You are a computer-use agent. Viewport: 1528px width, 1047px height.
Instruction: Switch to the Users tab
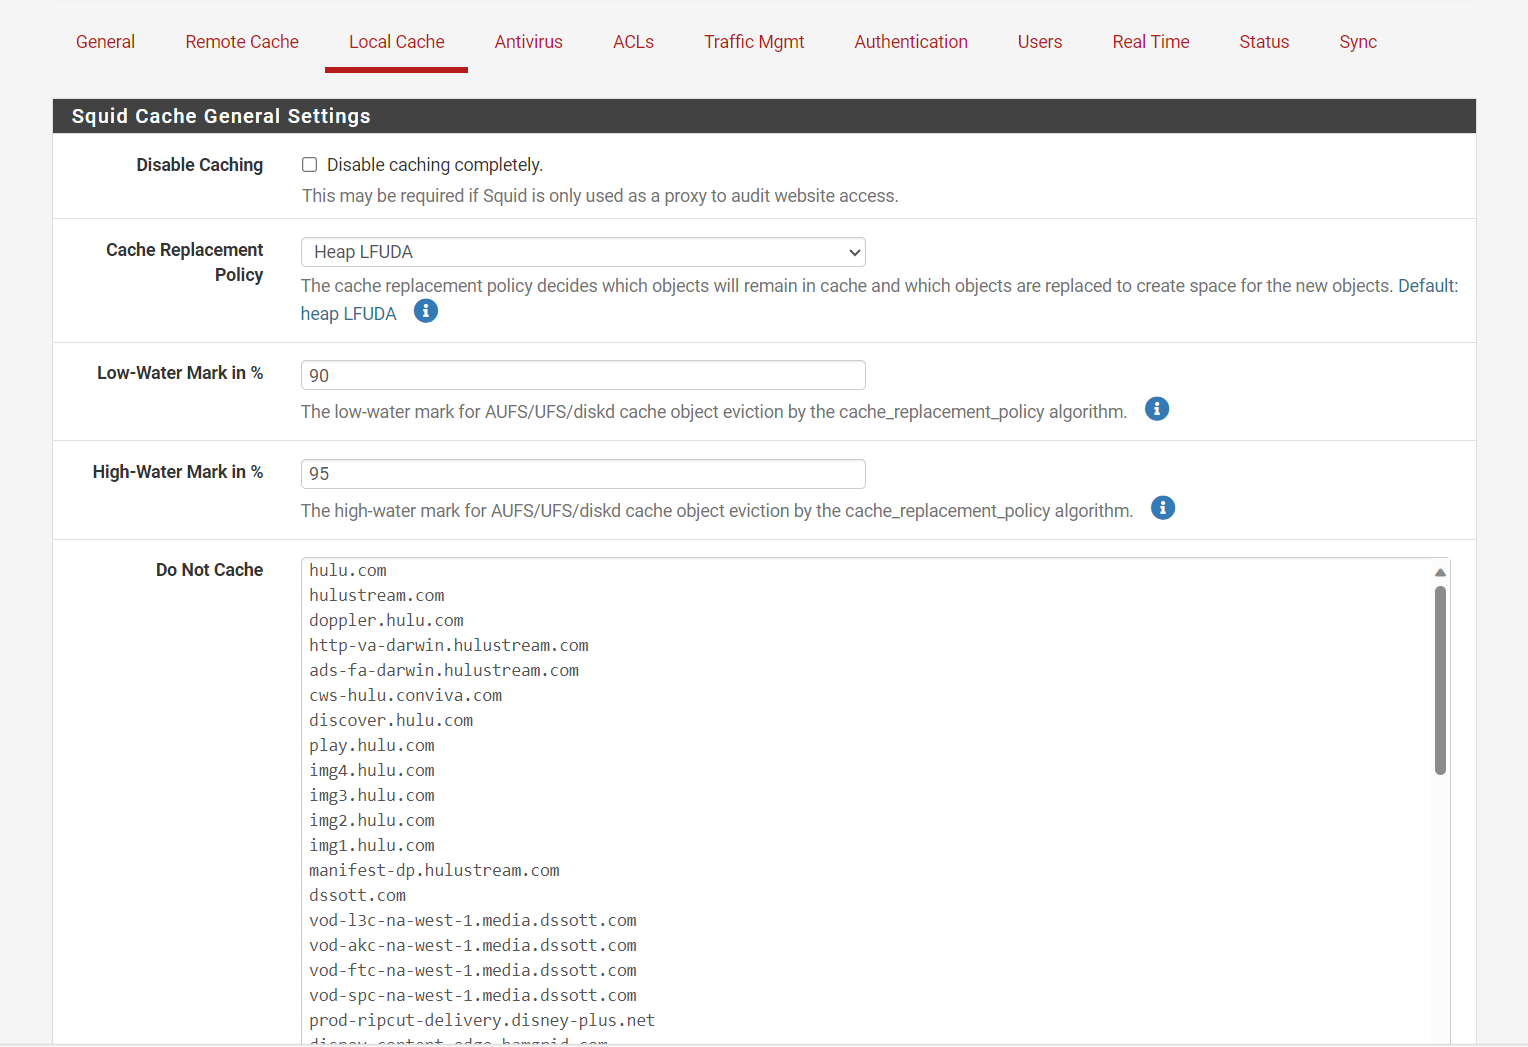tap(1040, 42)
